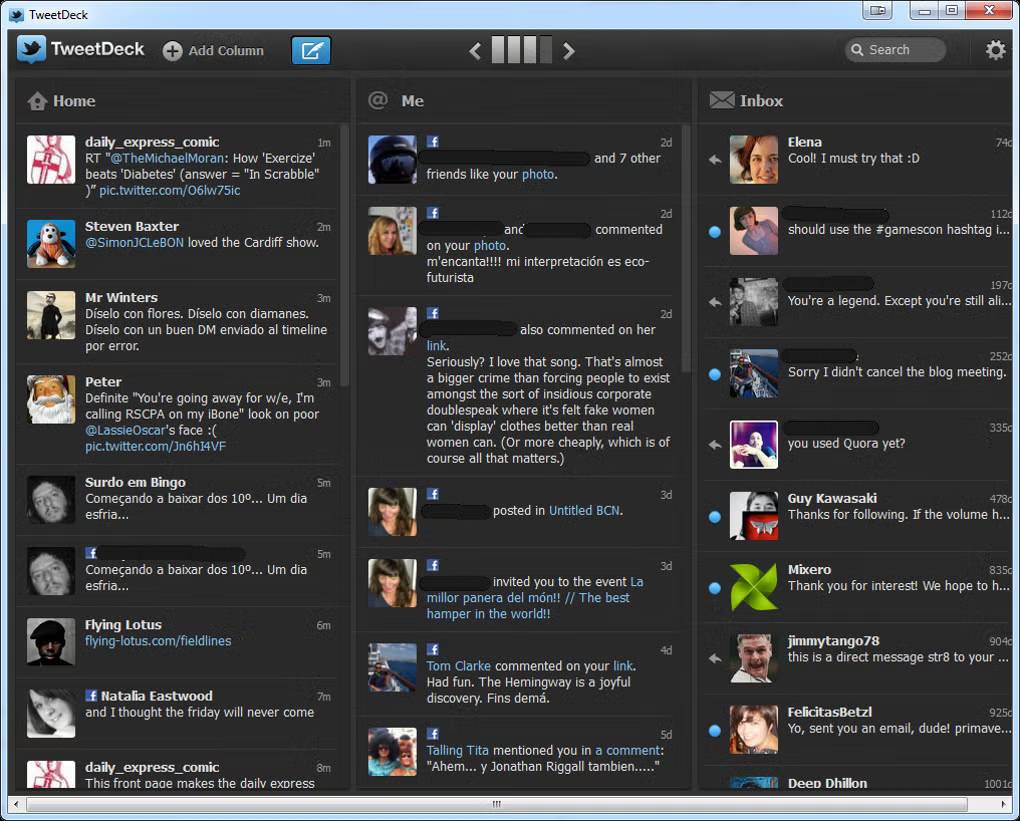
Task: Click reply arrow on Elena's message
Action: (715, 159)
